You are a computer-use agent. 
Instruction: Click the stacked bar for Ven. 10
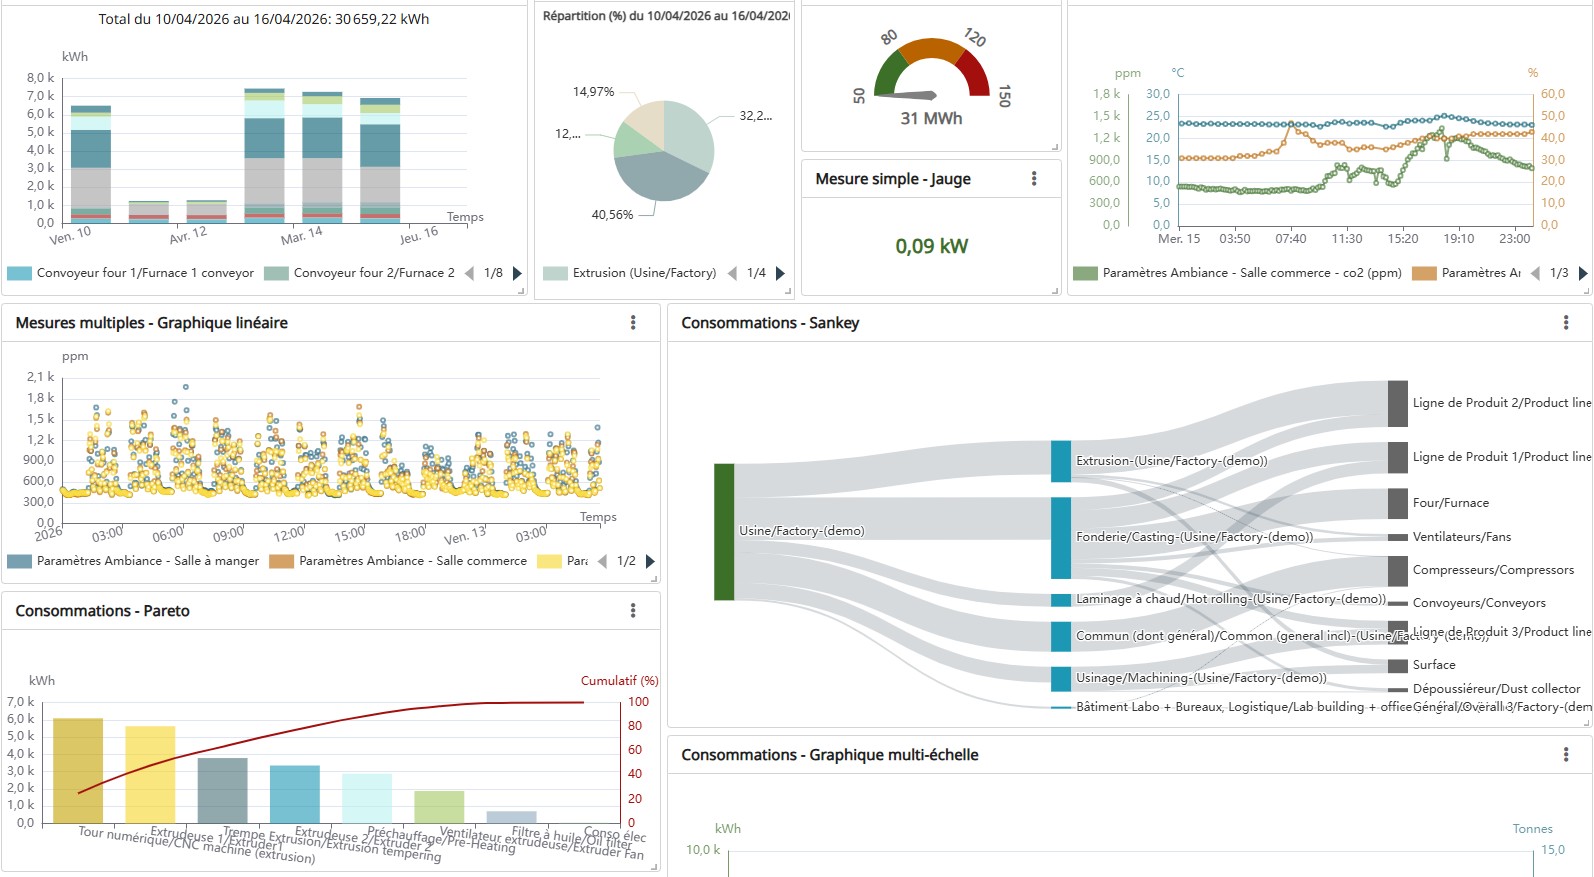coord(91,164)
